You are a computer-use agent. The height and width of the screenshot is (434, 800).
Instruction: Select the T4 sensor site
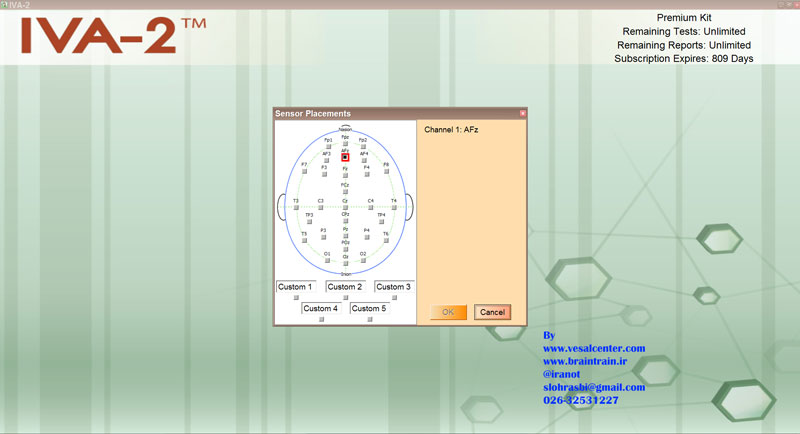394,207
